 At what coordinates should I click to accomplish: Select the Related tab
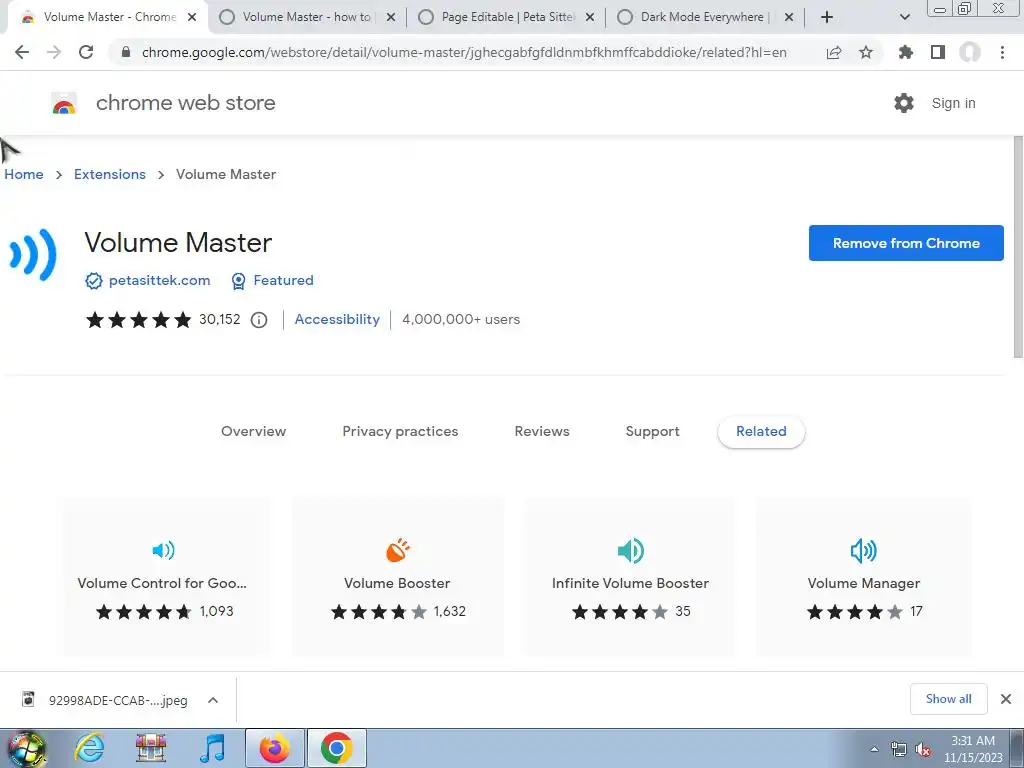pos(761,431)
